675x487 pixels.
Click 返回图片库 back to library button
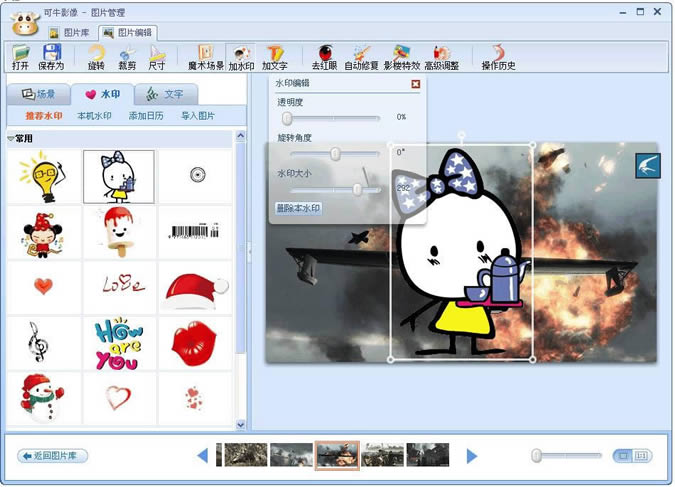[x=52, y=456]
